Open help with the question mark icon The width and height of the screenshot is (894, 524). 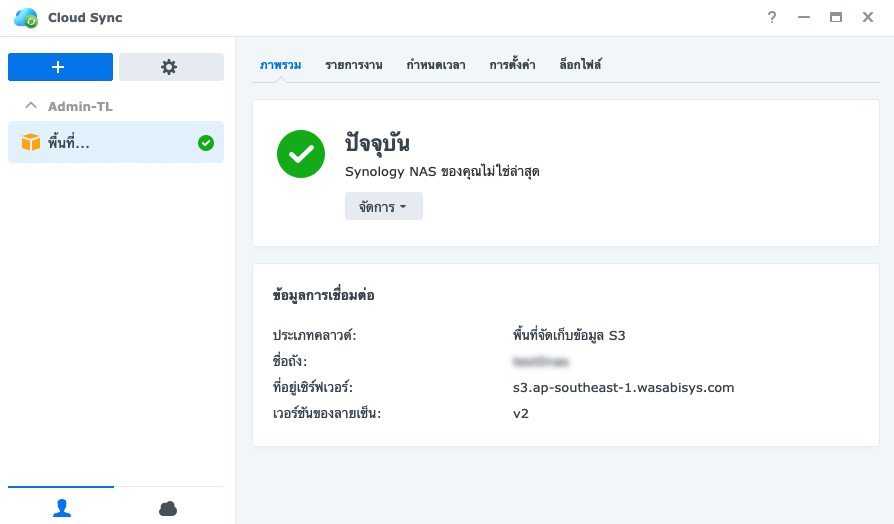pos(771,18)
